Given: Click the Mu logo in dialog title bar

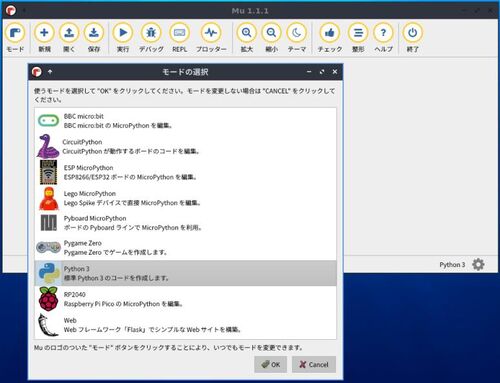Looking at the screenshot, I should click(37, 72).
